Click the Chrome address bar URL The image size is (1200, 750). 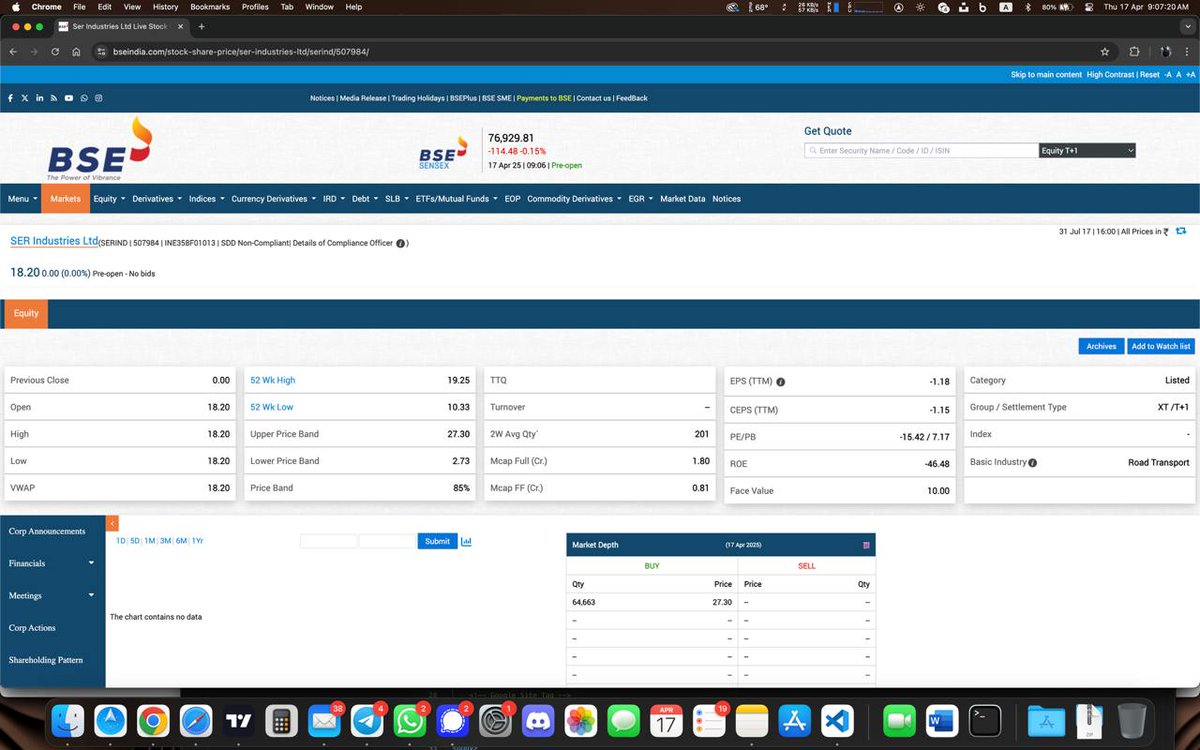click(241, 51)
